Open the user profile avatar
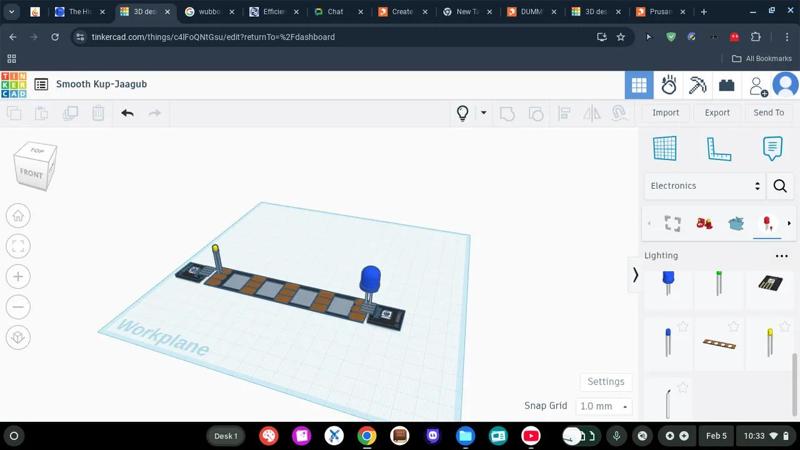The width and height of the screenshot is (800, 450). coord(786,84)
